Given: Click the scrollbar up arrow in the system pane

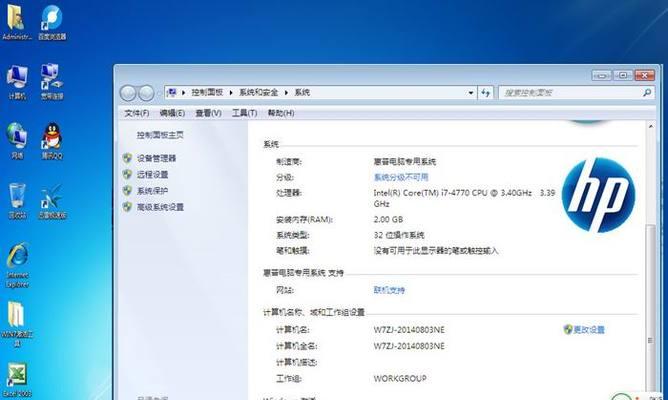Looking at the screenshot, I should 651,127.
